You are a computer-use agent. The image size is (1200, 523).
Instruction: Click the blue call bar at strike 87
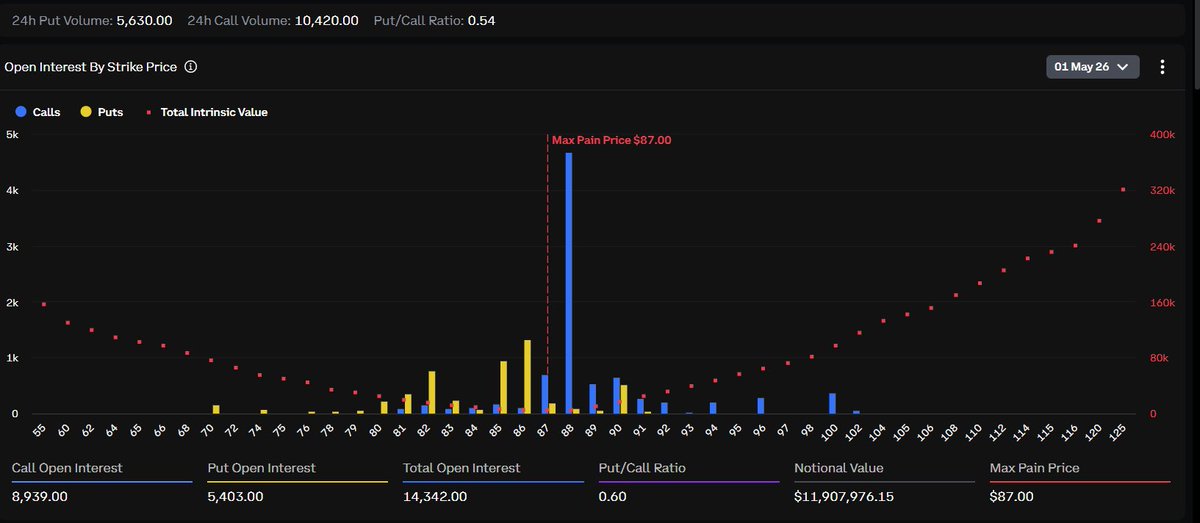[x=545, y=395]
